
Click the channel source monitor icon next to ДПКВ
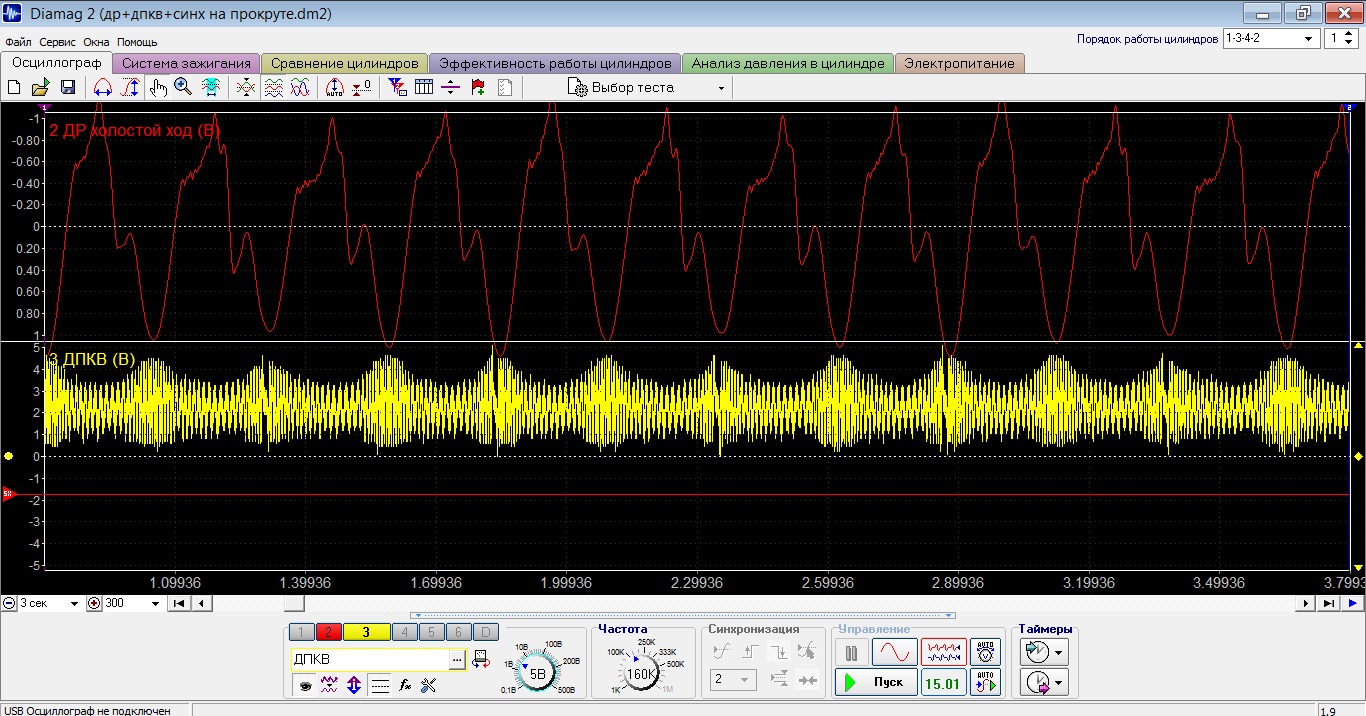480,659
